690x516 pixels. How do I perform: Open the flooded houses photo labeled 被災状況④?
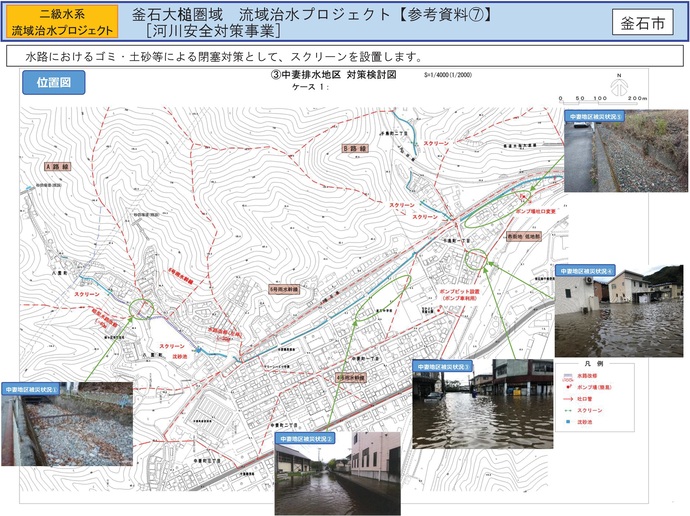click(x=620, y=310)
